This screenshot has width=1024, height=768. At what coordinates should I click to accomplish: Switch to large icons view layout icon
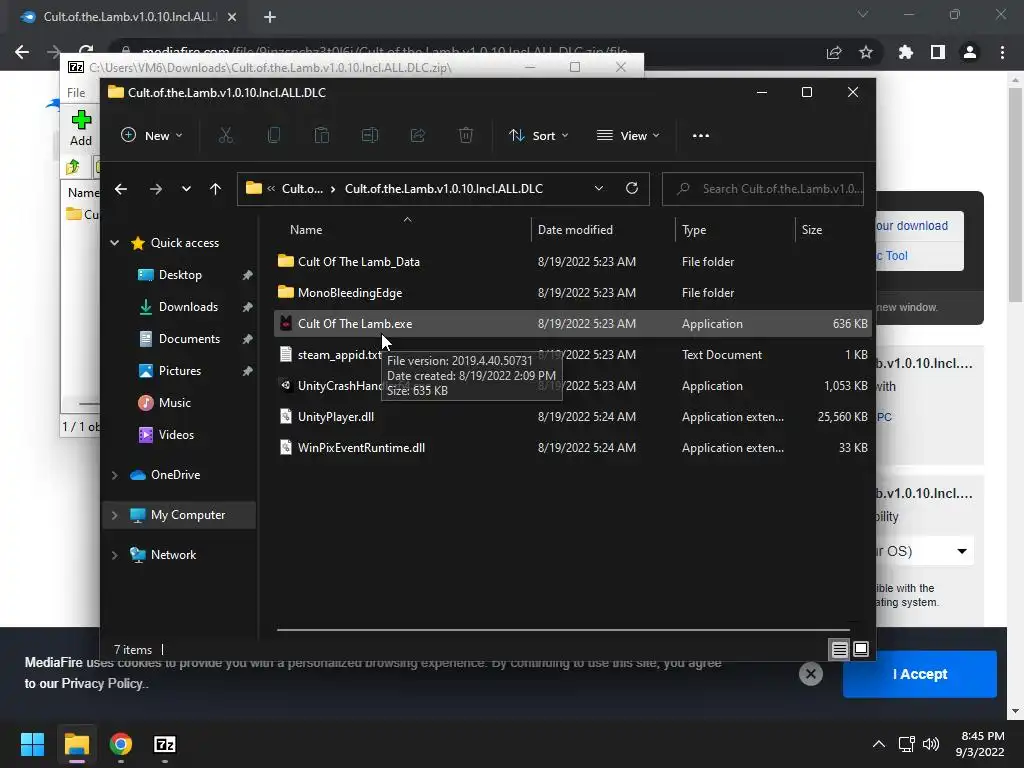pos(861,649)
